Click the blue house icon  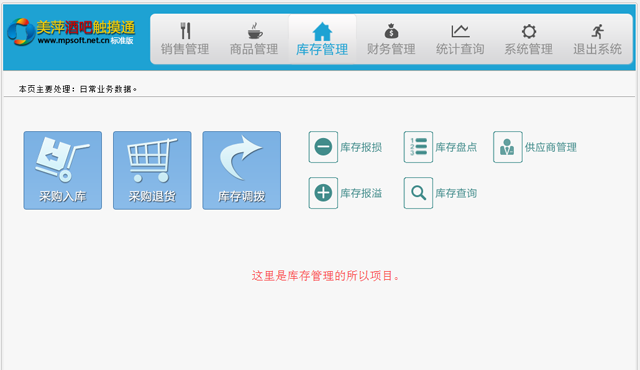click(x=322, y=31)
